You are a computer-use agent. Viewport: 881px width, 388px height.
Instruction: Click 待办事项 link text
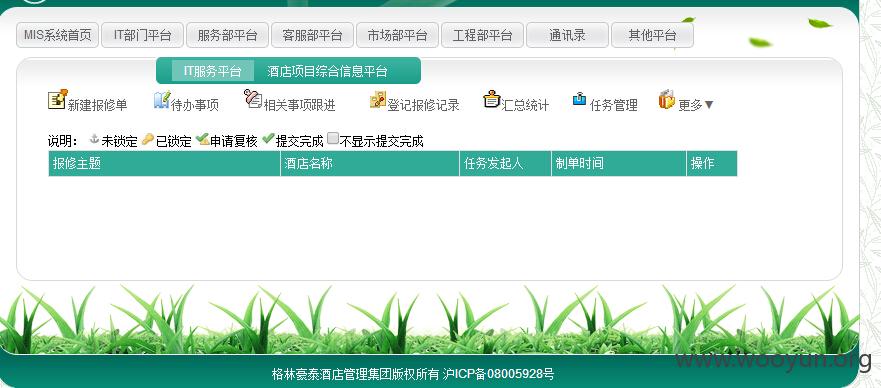[x=194, y=105]
